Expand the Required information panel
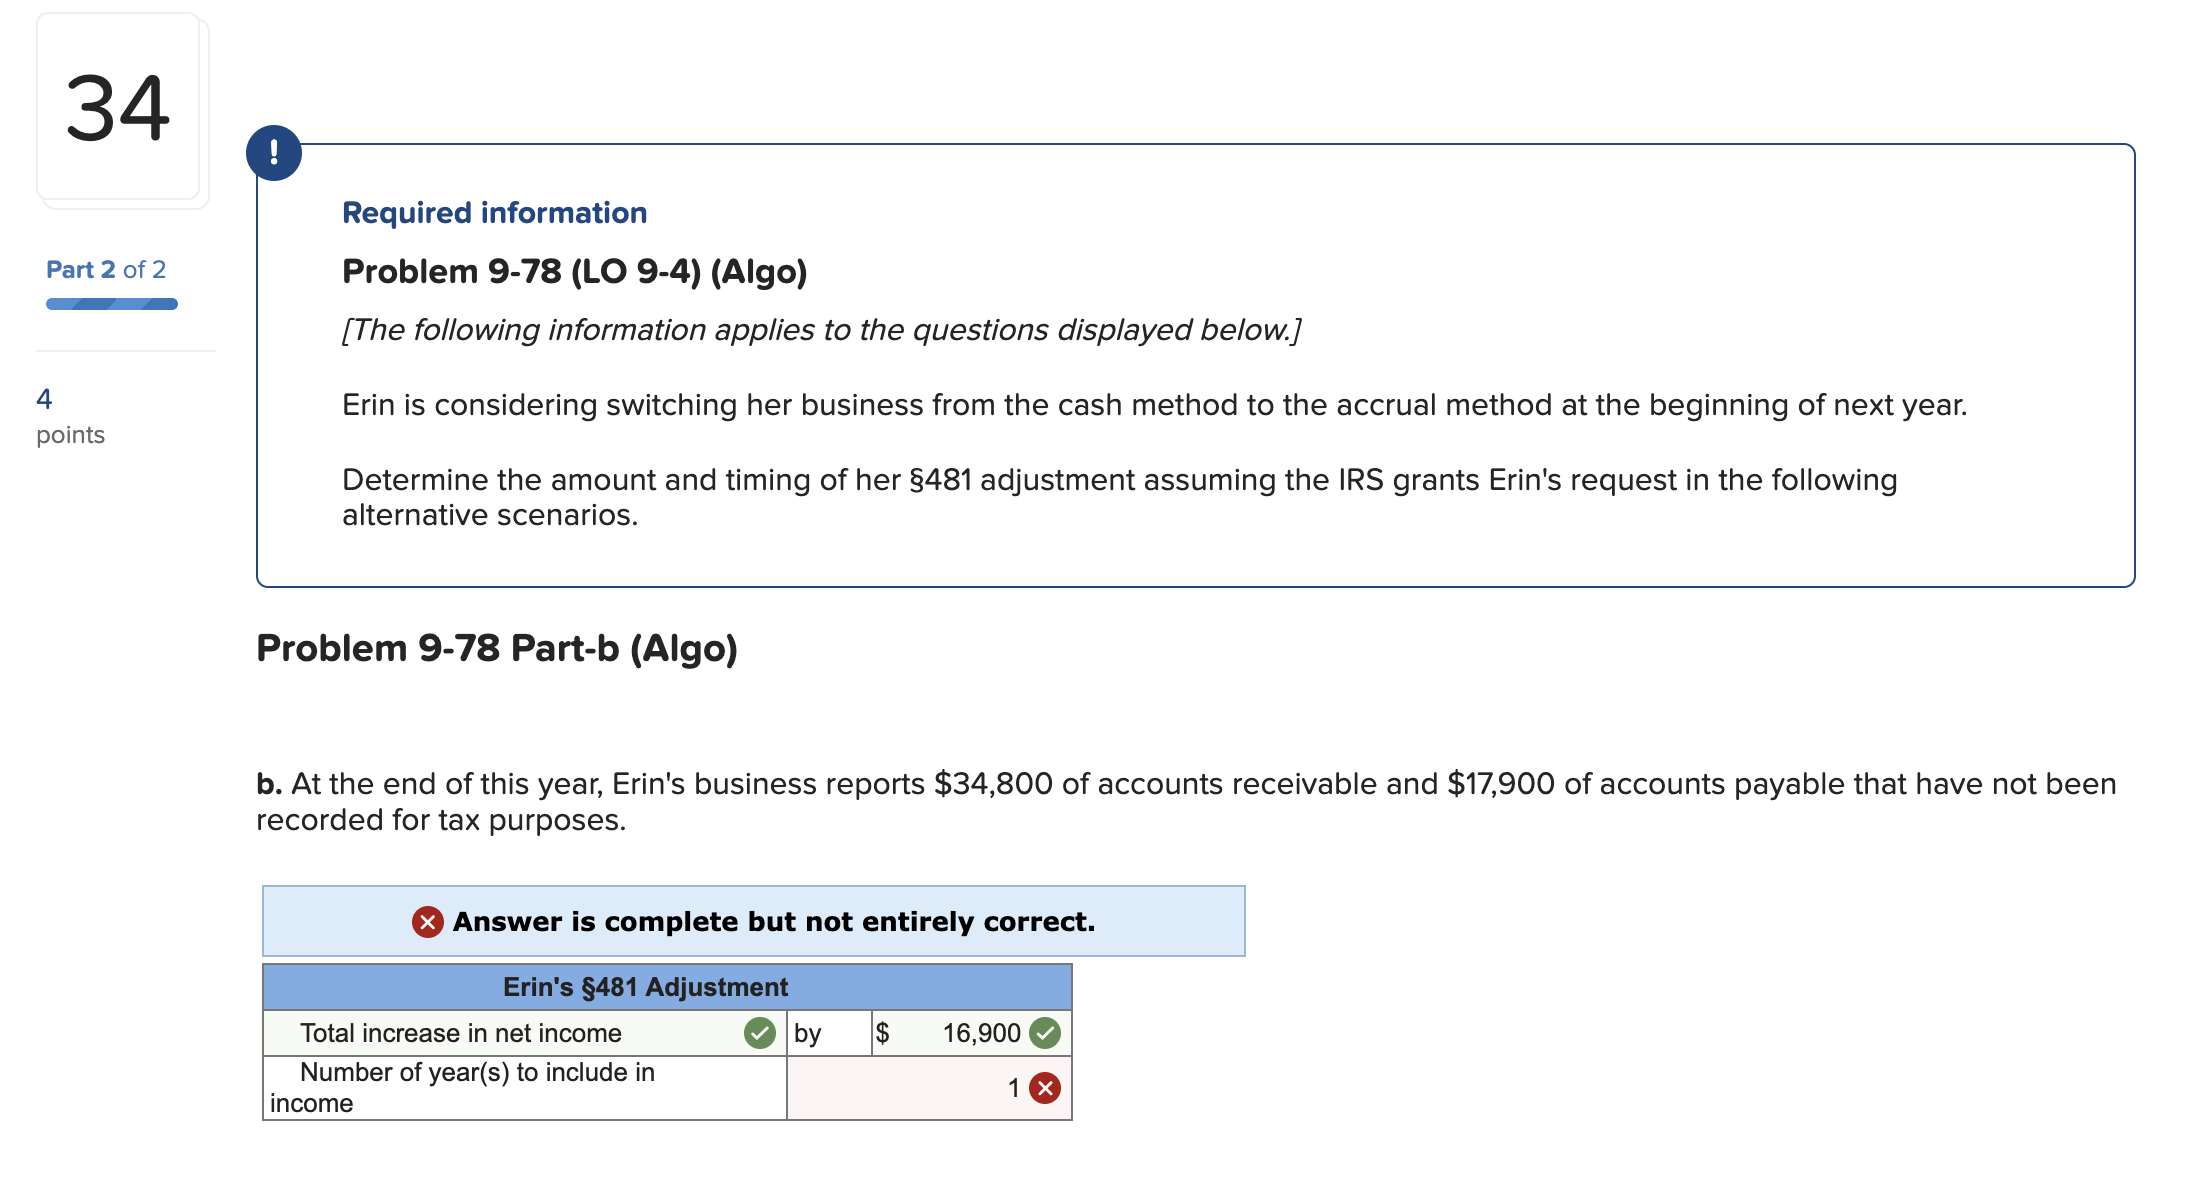Viewport: 2198px width, 1196px height. point(494,212)
